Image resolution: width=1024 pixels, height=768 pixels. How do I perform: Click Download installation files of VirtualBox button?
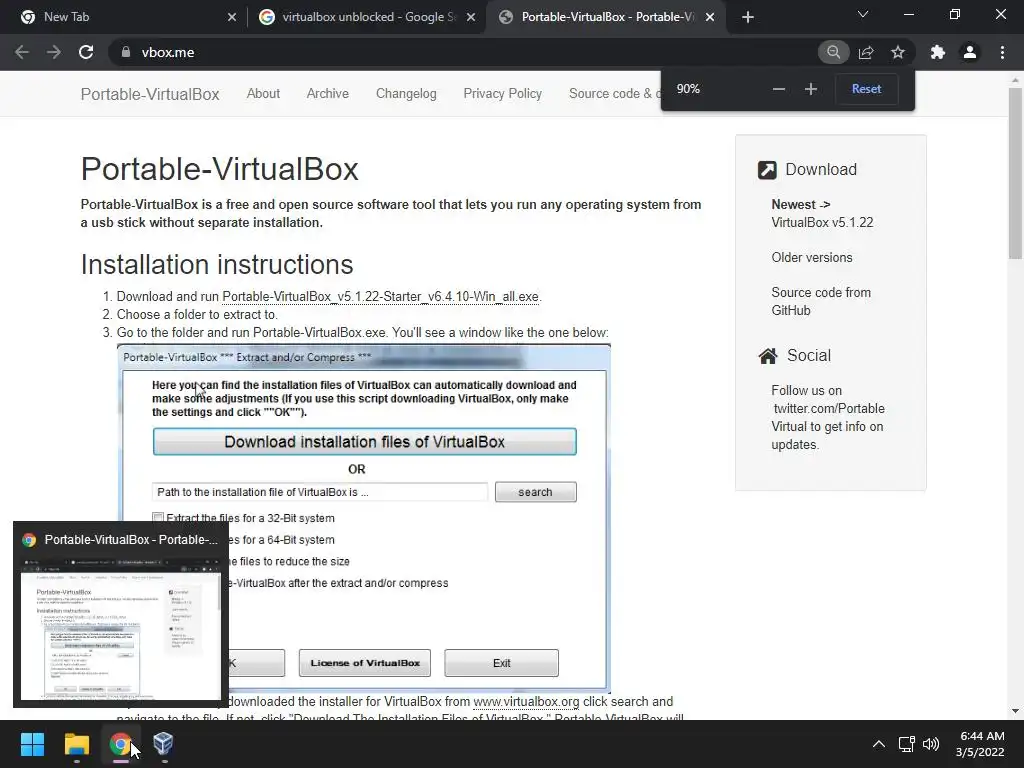click(364, 442)
